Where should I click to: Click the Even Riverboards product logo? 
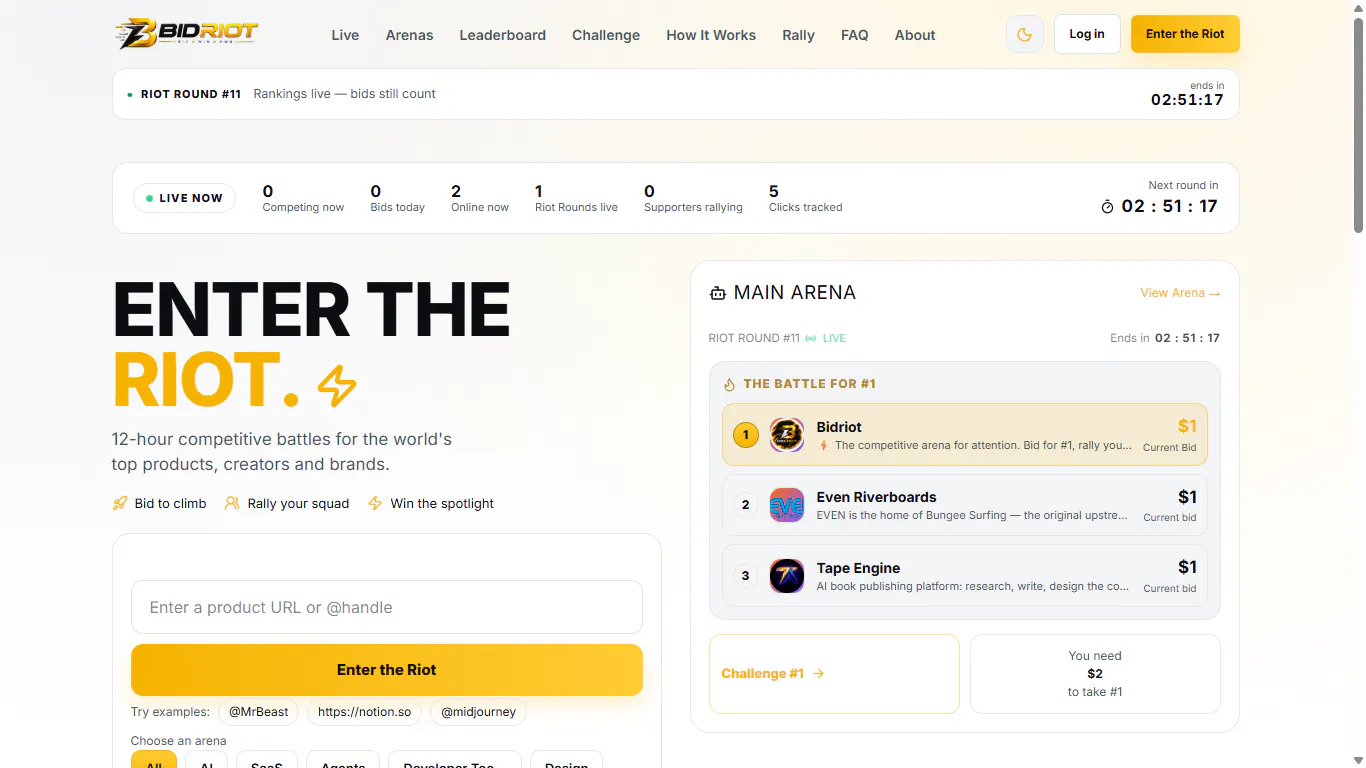click(787, 505)
